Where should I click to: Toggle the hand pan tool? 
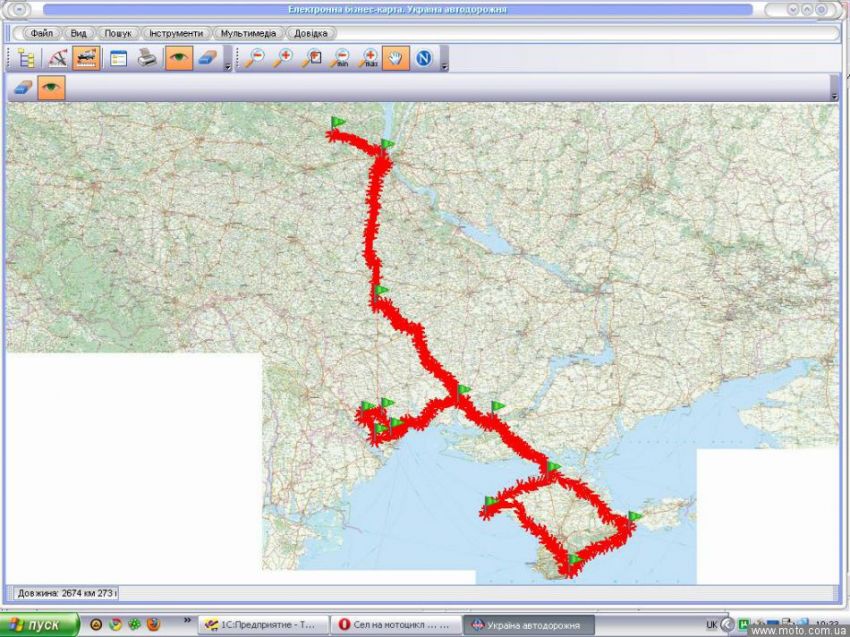(x=395, y=58)
